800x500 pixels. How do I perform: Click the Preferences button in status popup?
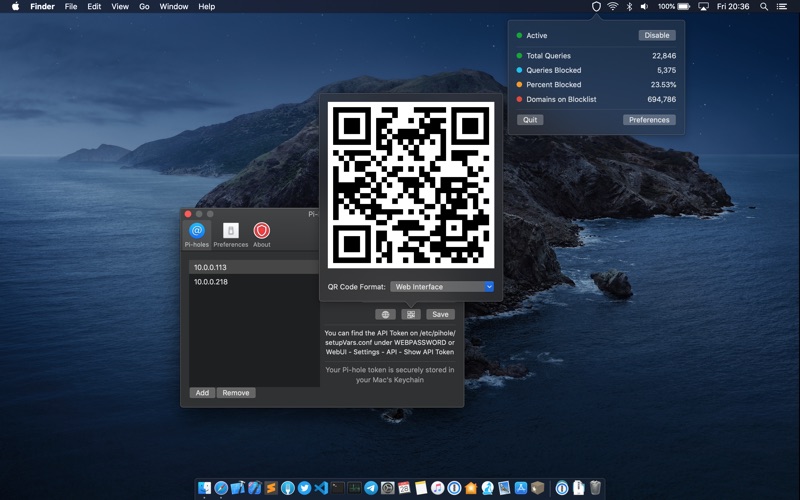(x=649, y=120)
